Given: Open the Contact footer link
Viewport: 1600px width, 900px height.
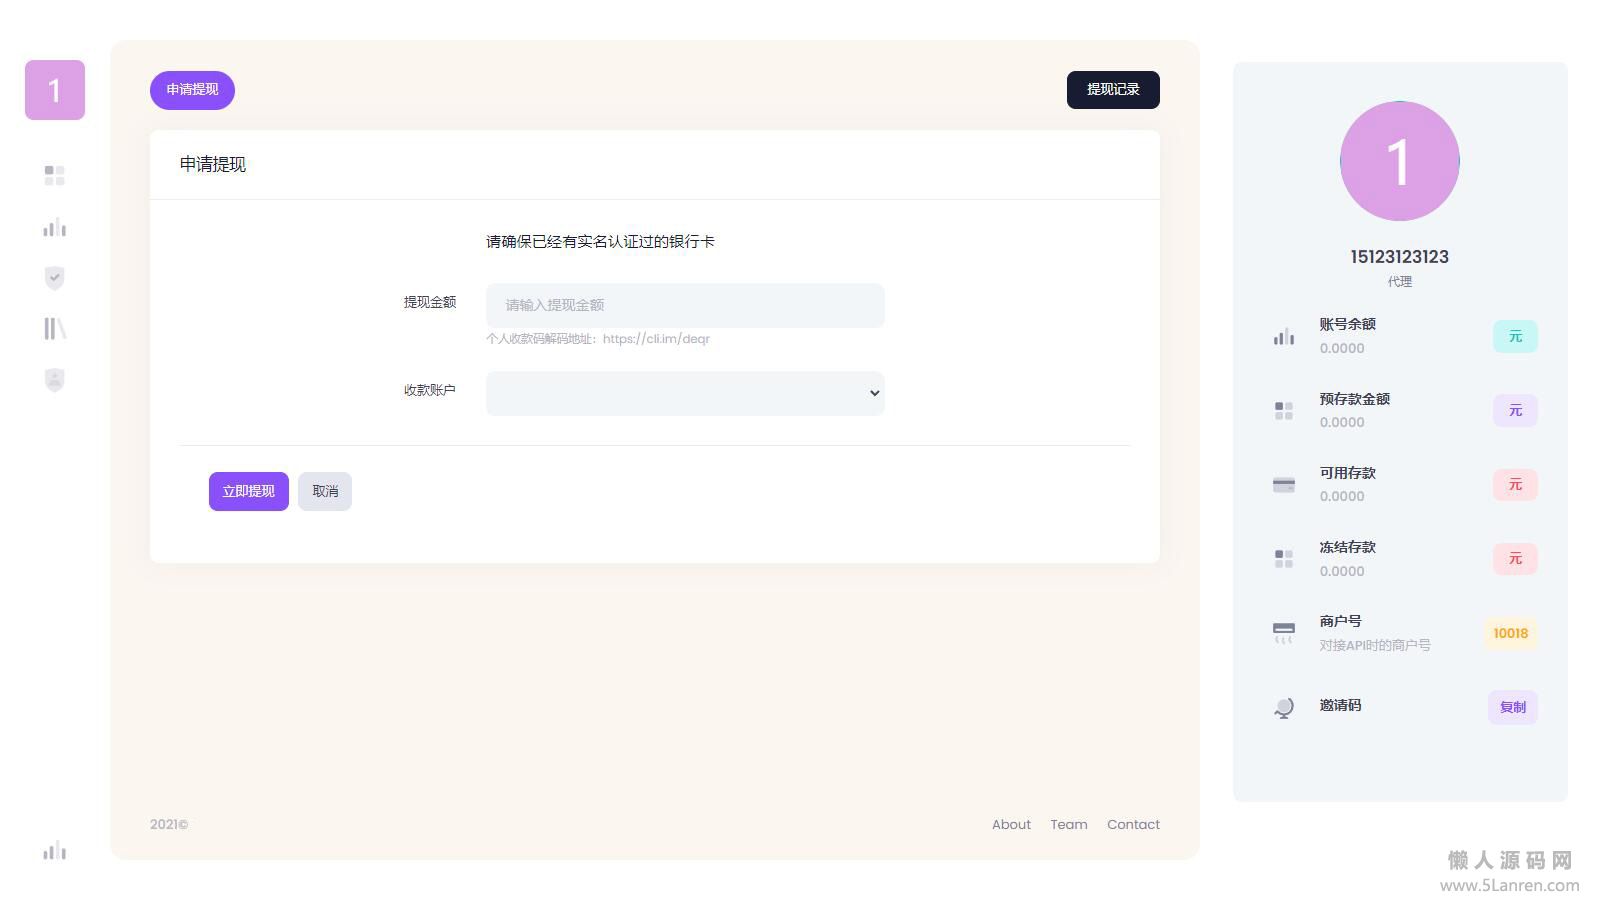Looking at the screenshot, I should coord(1133,824).
